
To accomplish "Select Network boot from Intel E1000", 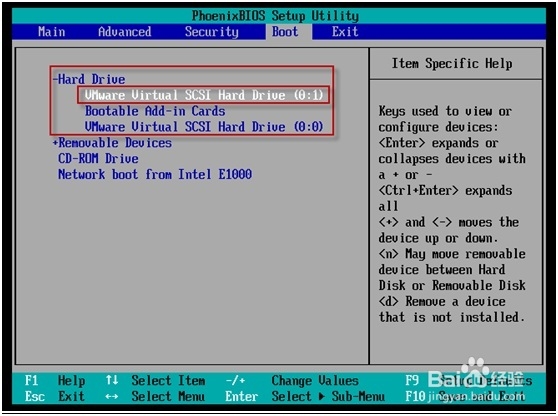I will coord(155,174).
